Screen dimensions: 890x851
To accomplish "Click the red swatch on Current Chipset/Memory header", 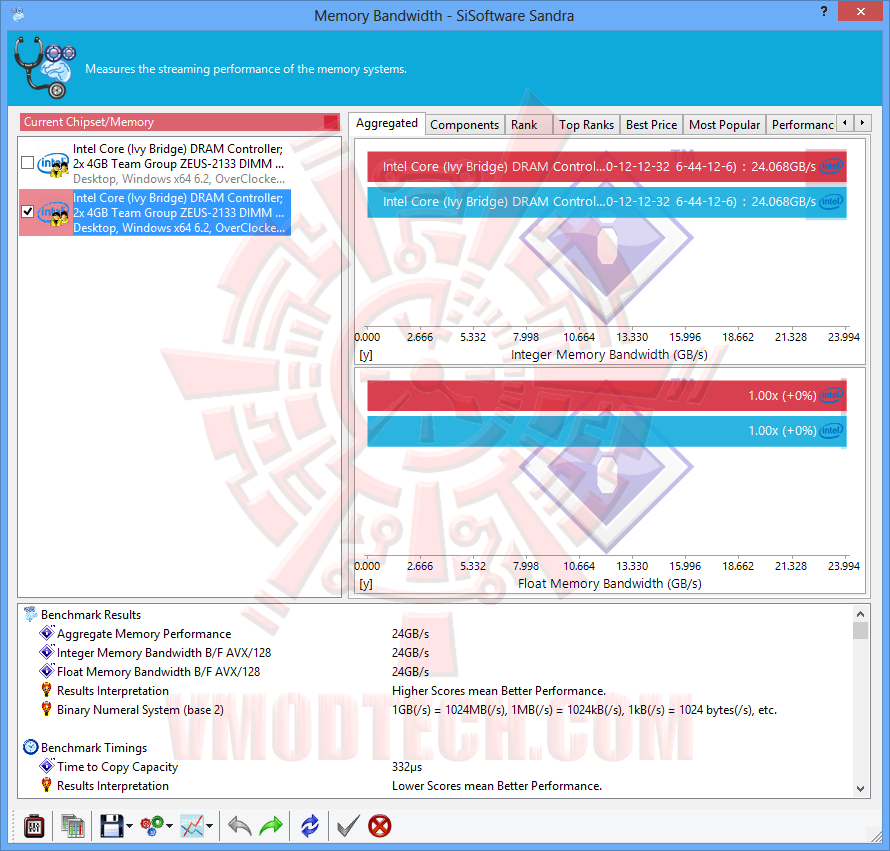I will pos(331,122).
